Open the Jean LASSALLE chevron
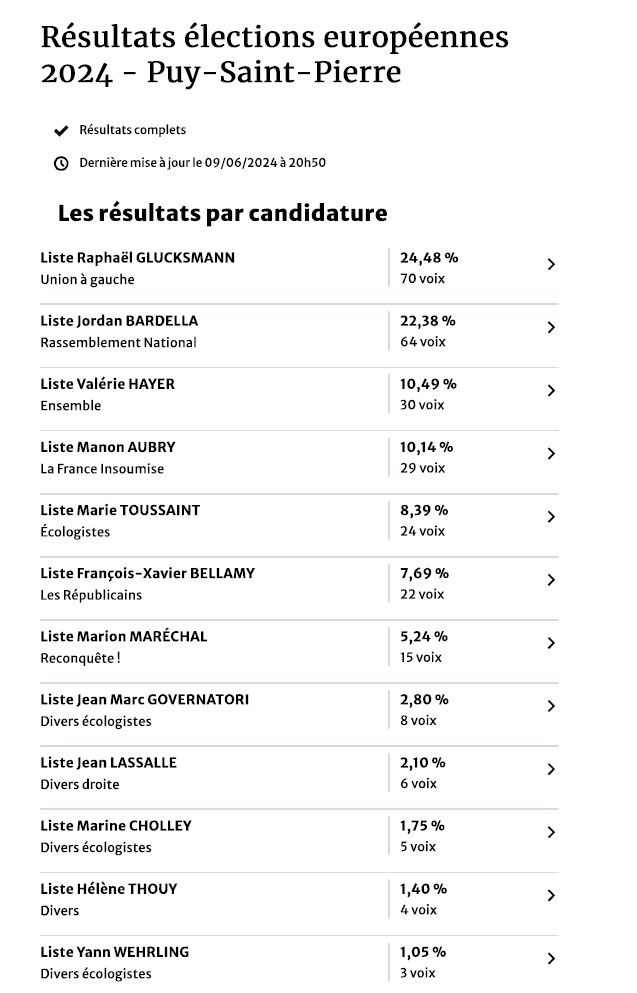Image resolution: width=637 pixels, height=993 pixels. (x=551, y=769)
